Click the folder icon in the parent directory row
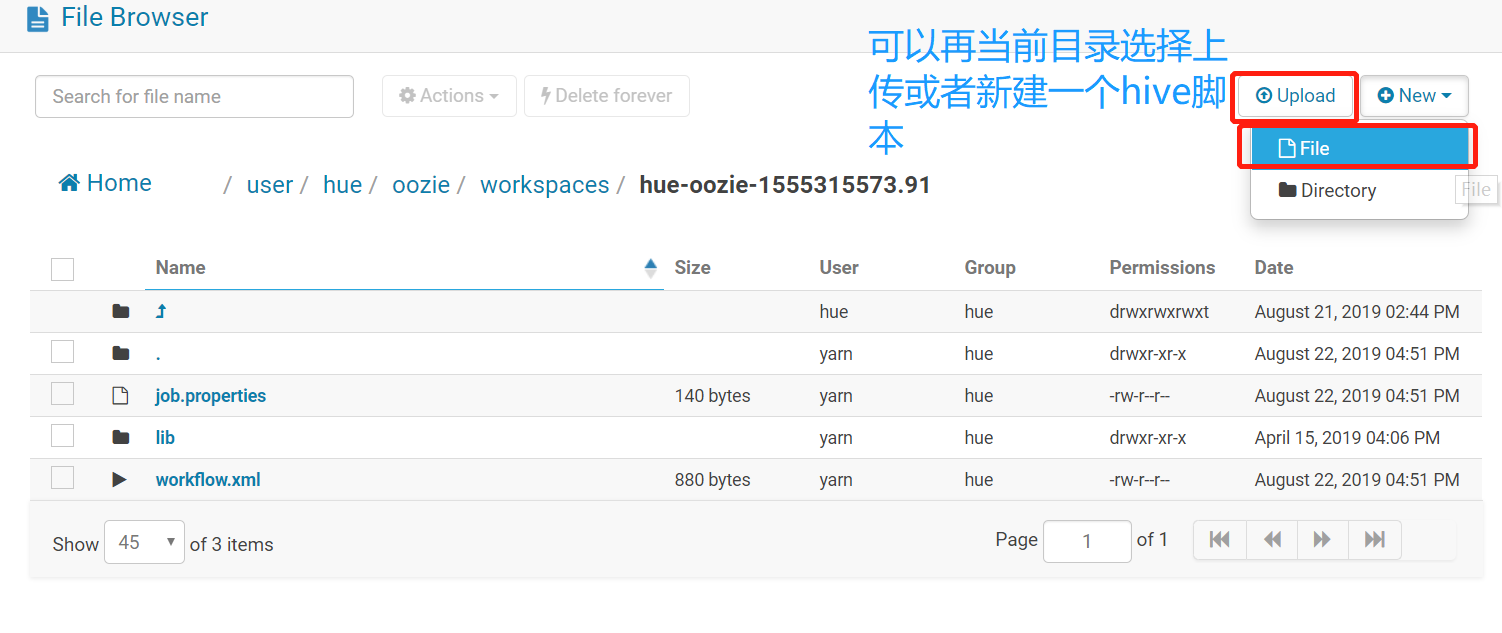Image resolution: width=1502 pixels, height=633 pixels. click(x=121, y=312)
